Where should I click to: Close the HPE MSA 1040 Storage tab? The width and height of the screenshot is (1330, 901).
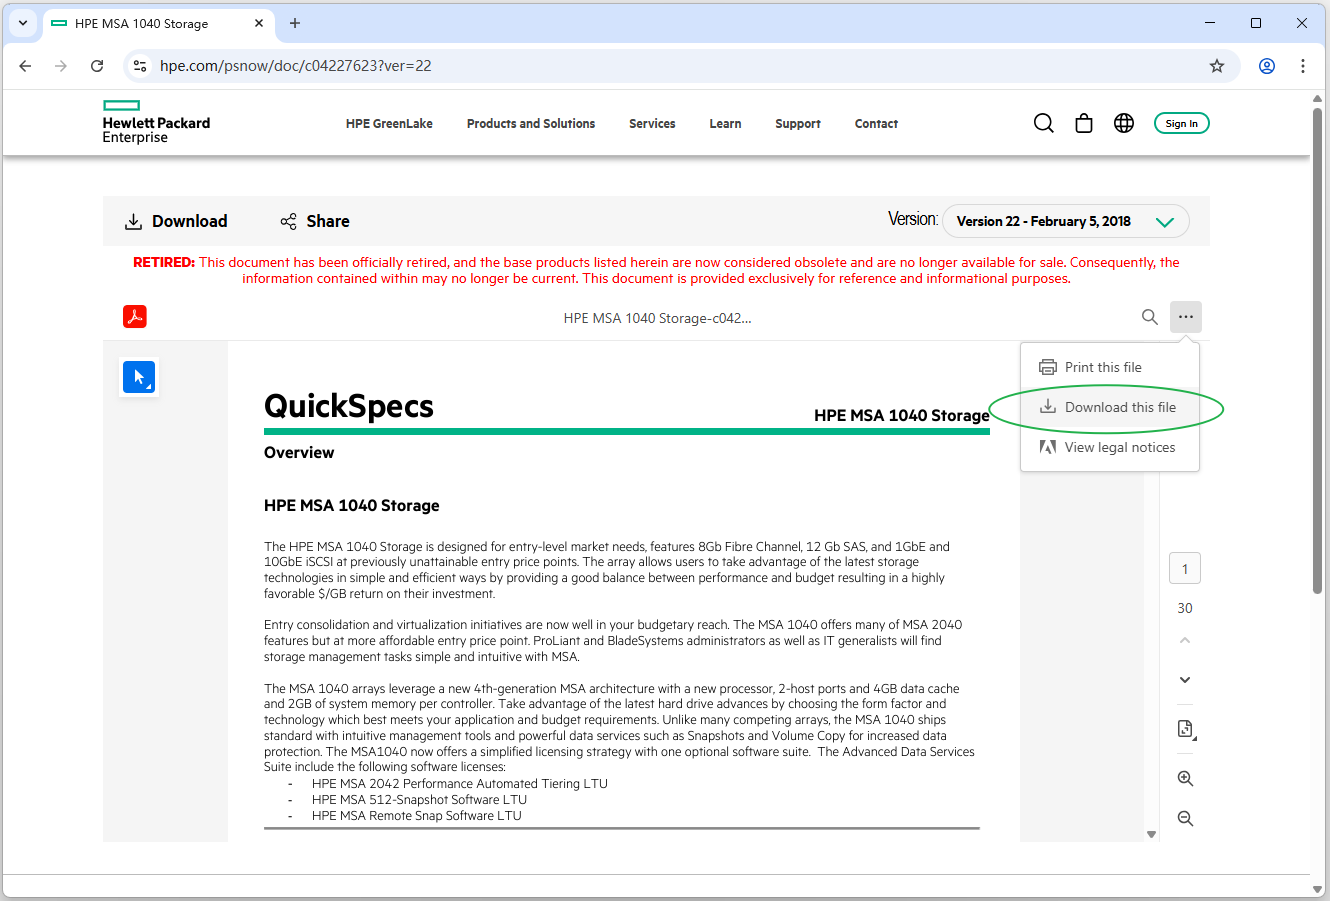259,23
